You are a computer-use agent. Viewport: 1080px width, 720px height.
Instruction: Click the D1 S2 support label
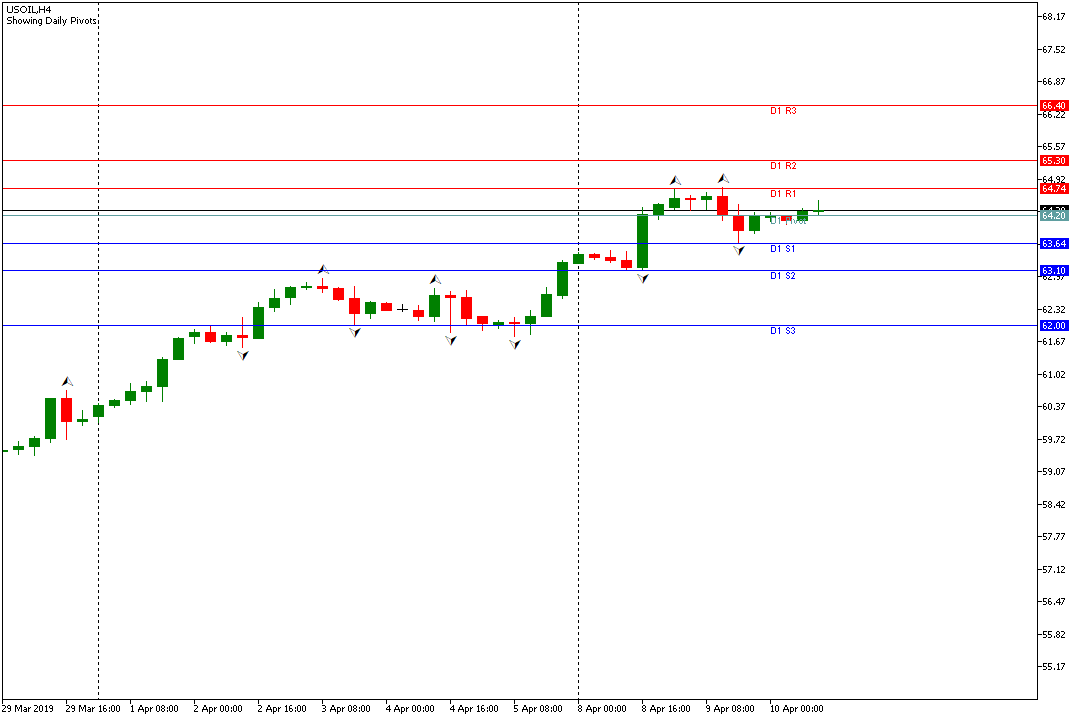pyautogui.click(x=782, y=276)
